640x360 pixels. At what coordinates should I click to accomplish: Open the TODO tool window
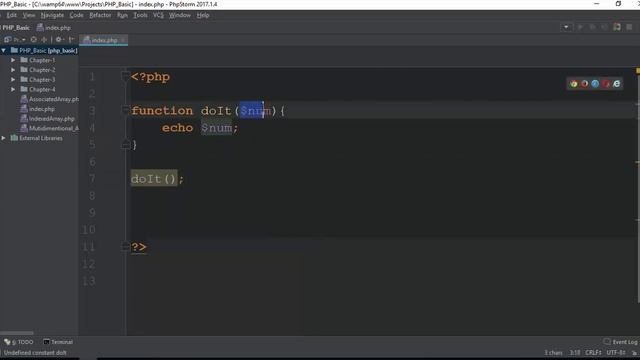[x=19, y=342]
